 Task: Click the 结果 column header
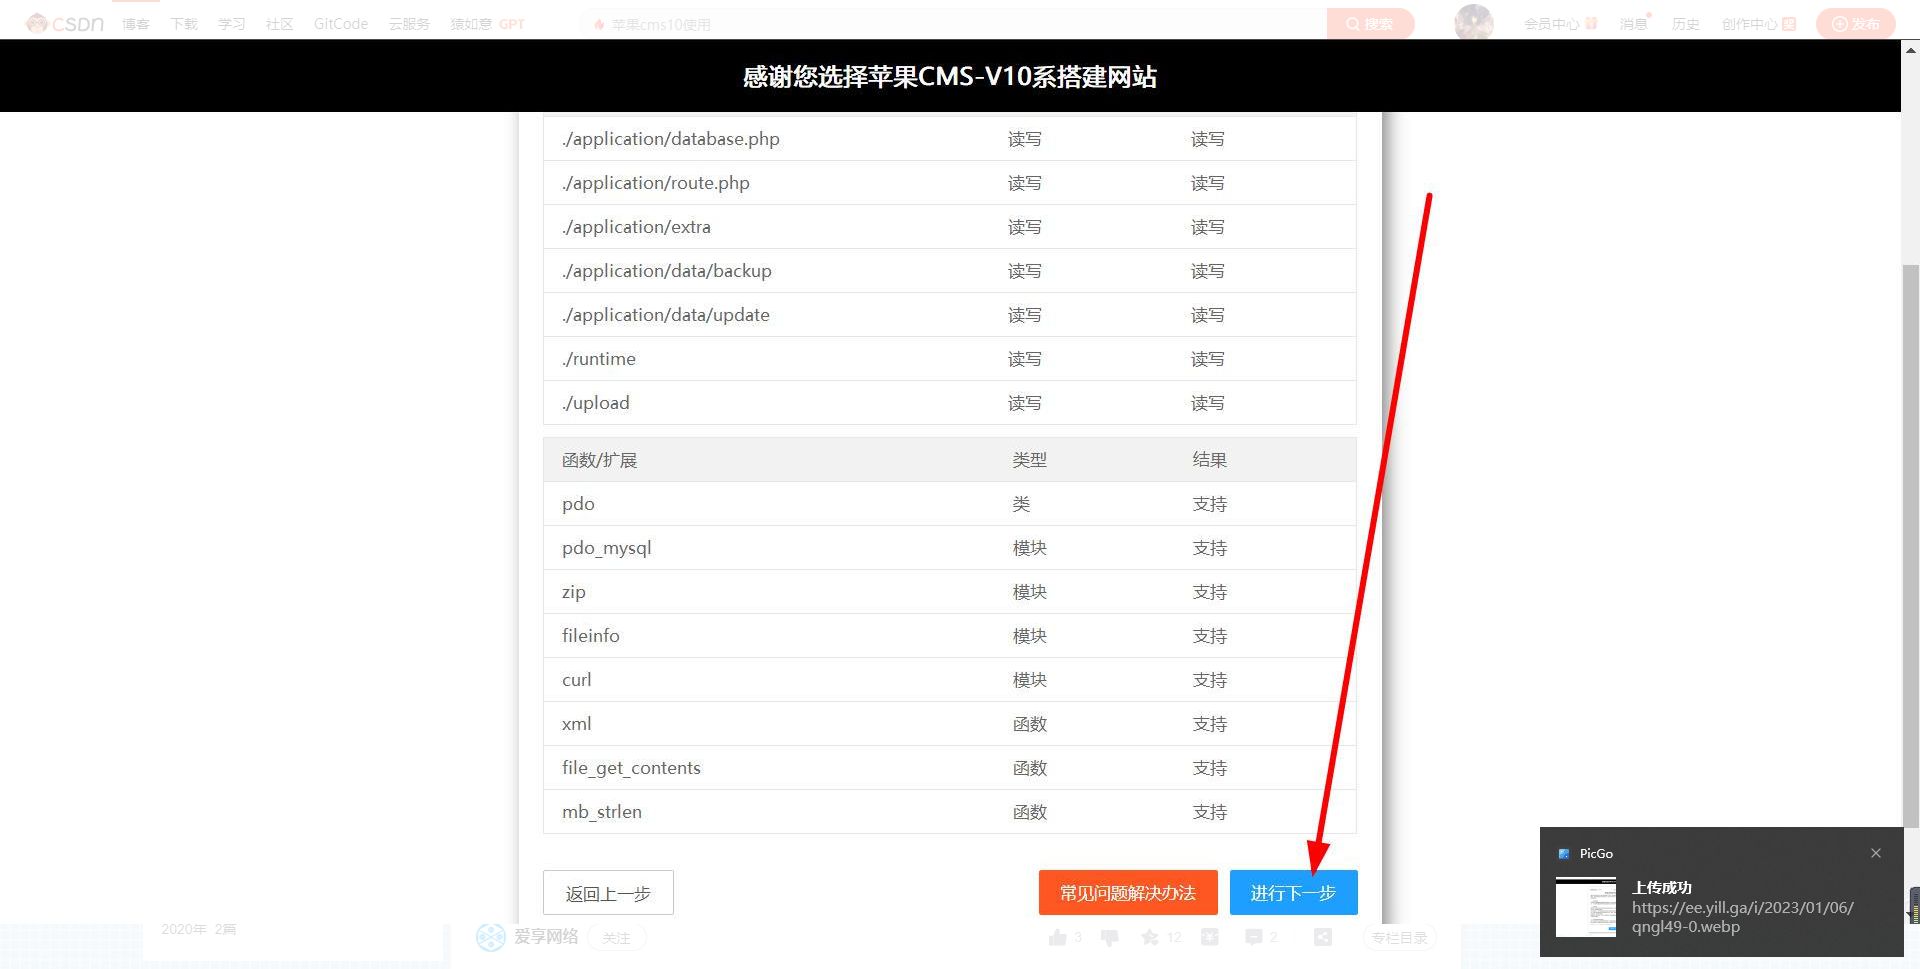tap(1209, 460)
